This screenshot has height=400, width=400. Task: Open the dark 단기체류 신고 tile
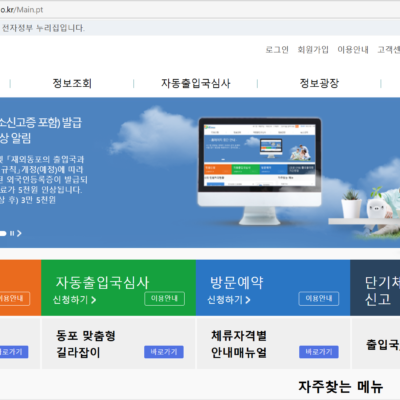(375, 288)
